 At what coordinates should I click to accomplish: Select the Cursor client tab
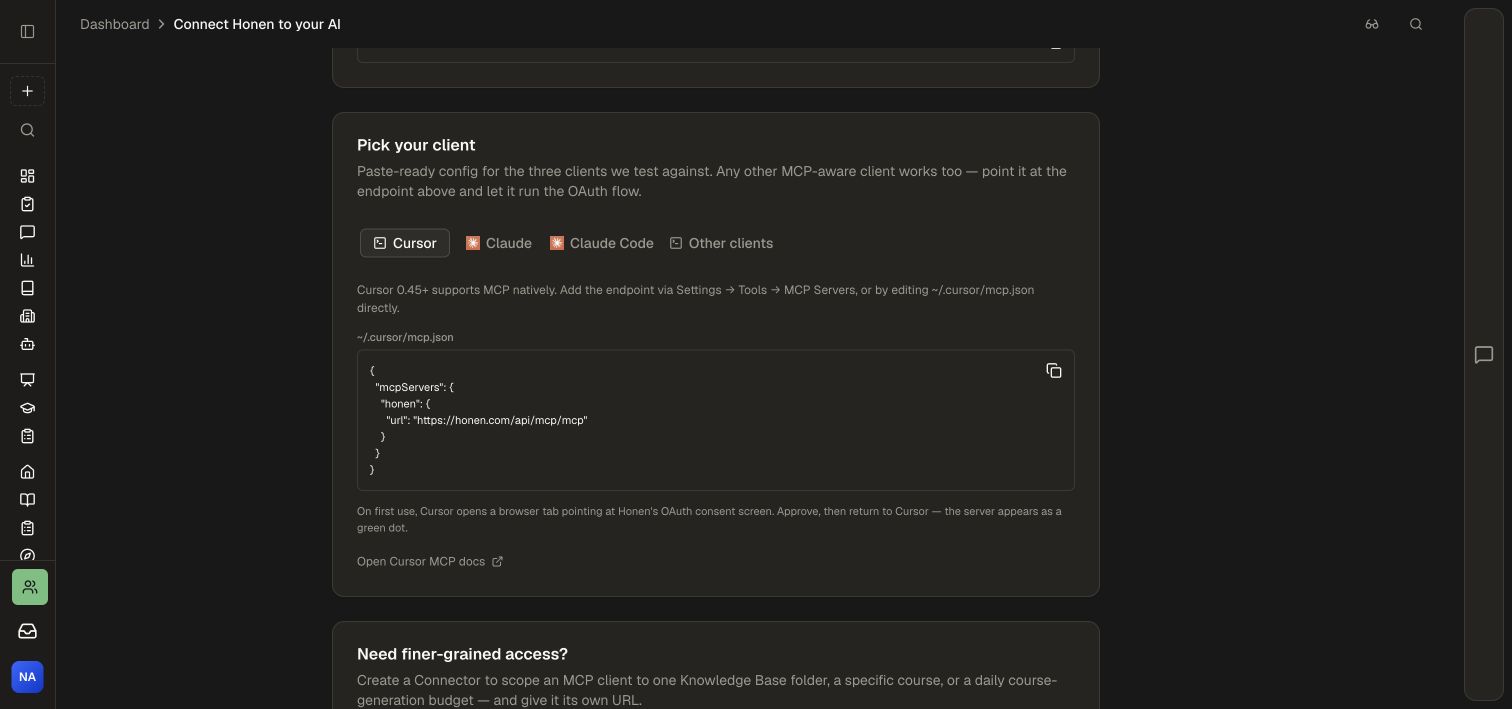click(405, 243)
